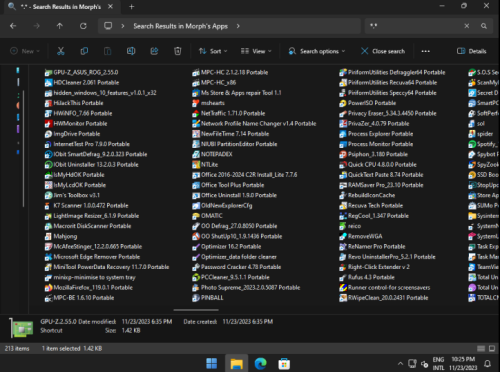Expand chevron after Search Results in Morph's Apps
This screenshot has width=500, height=372.
click(238, 26)
